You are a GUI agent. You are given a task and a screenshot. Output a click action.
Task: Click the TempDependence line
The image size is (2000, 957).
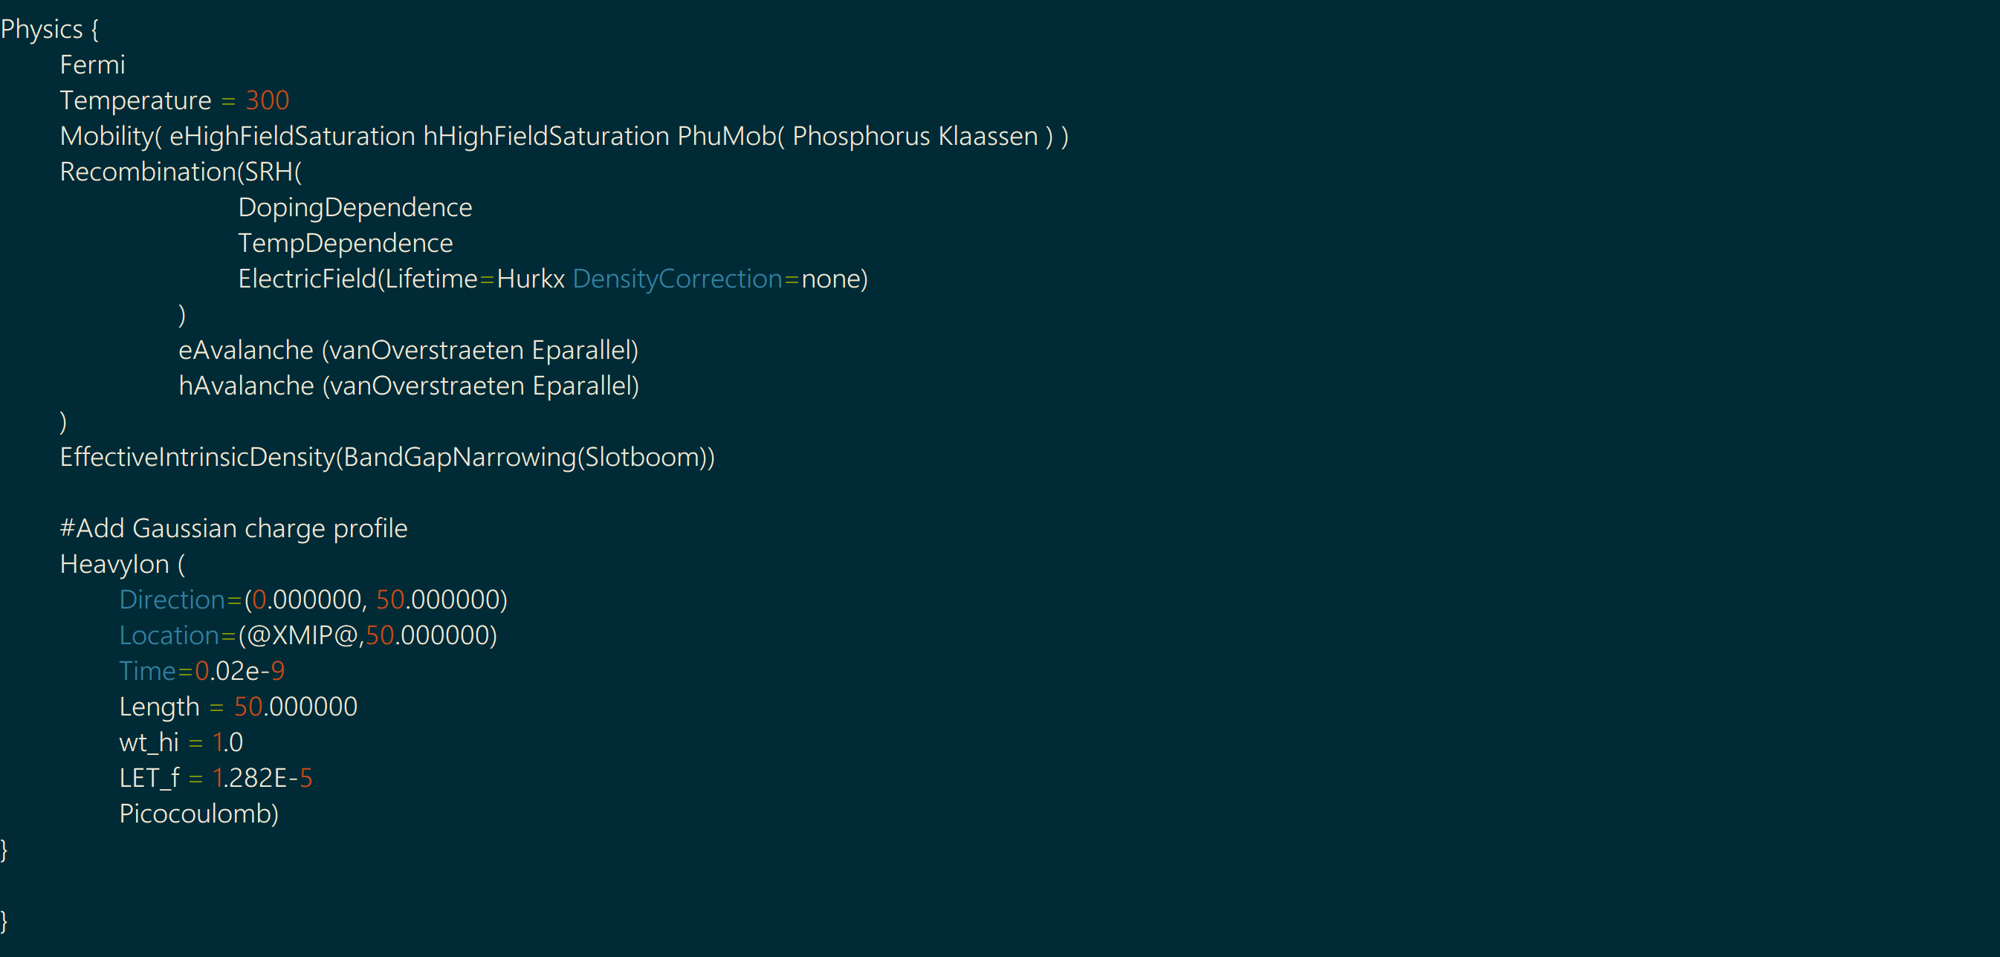[x=345, y=243]
